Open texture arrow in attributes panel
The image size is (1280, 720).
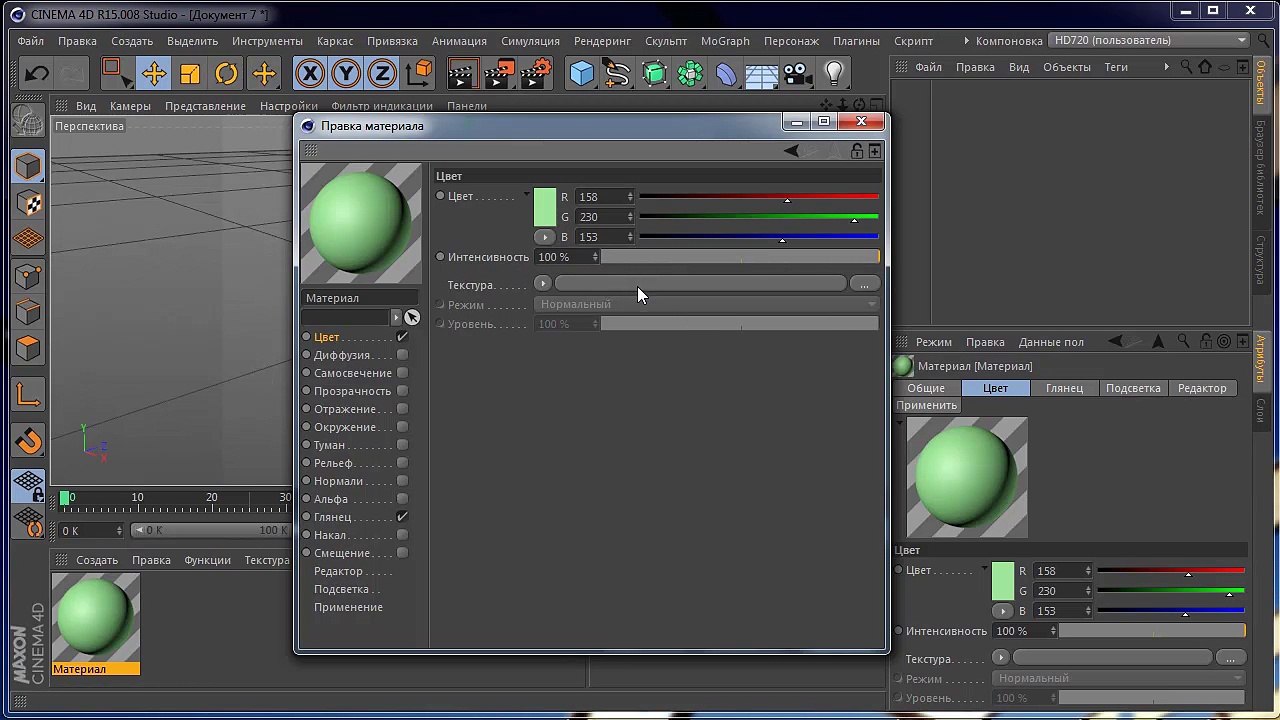(x=1001, y=658)
